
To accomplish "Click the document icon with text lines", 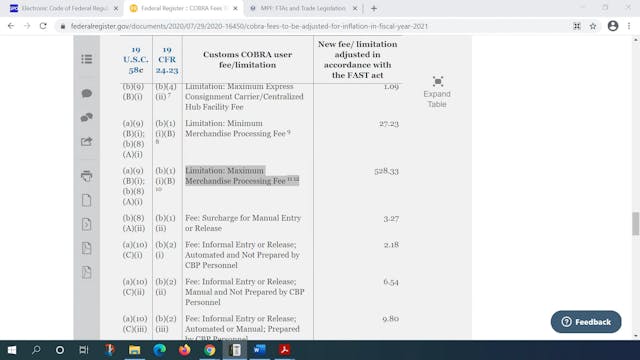I will point(87,248).
